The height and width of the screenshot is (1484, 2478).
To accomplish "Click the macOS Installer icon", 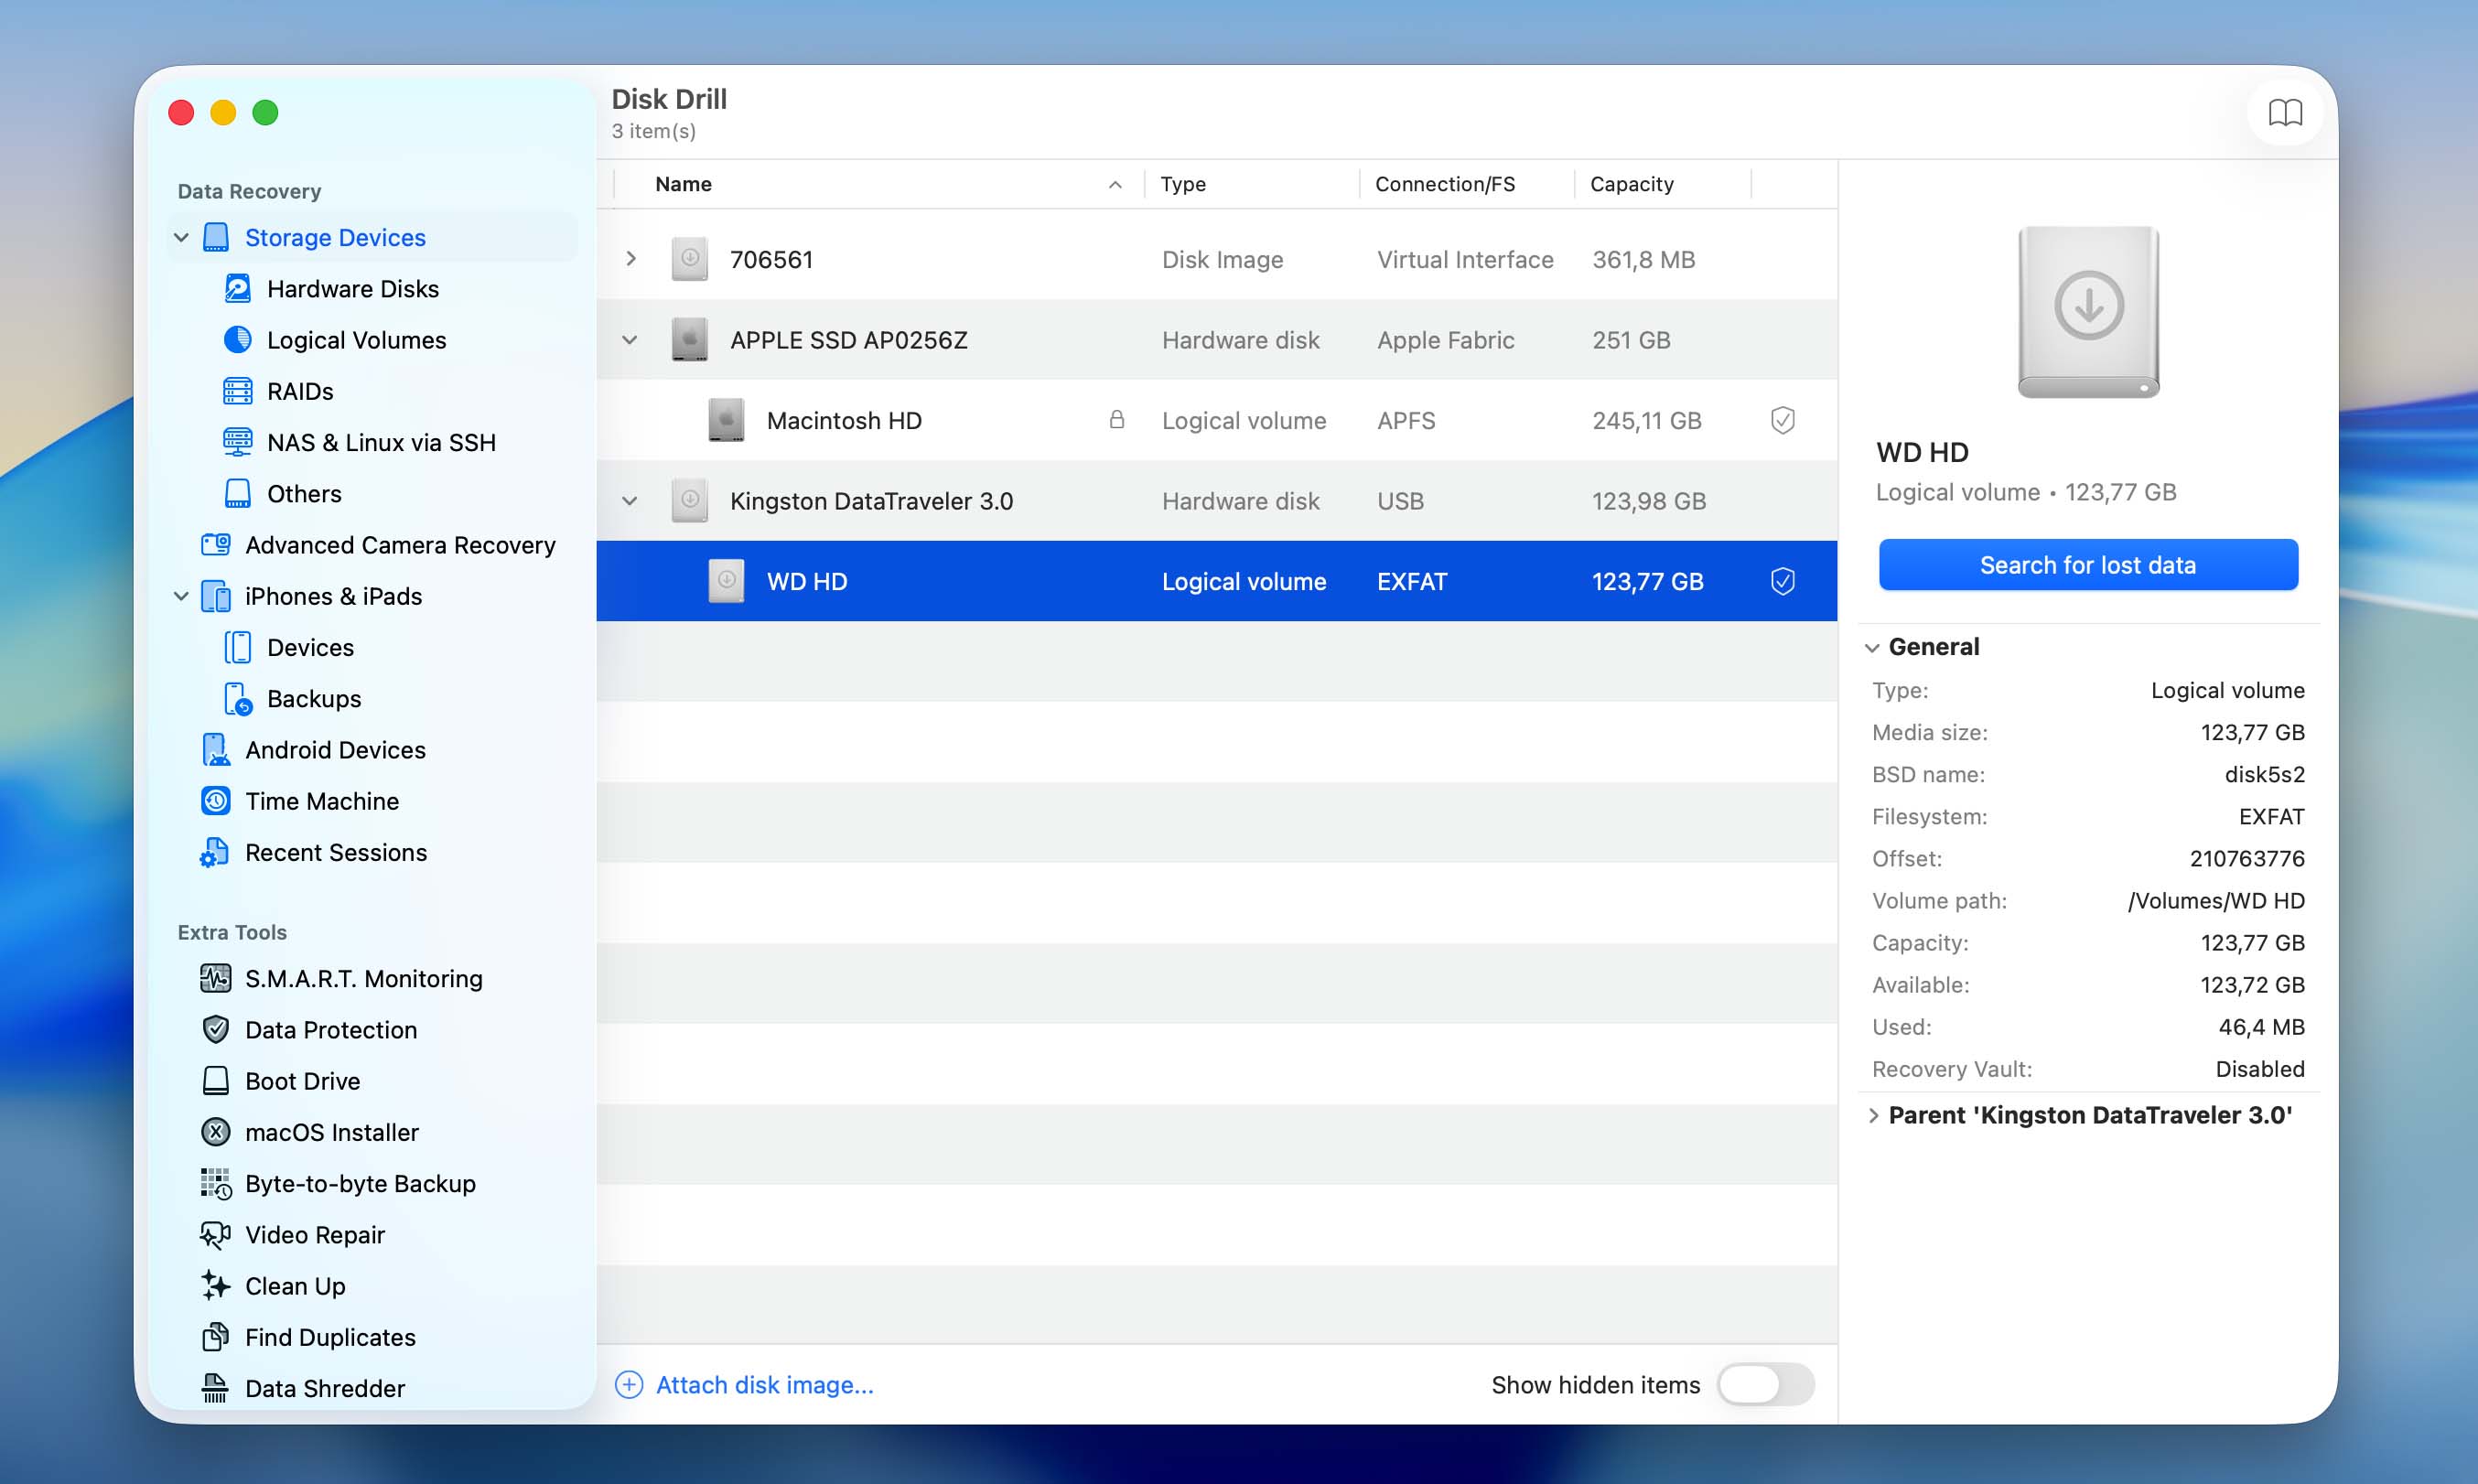I will pyautogui.click(x=215, y=1131).
